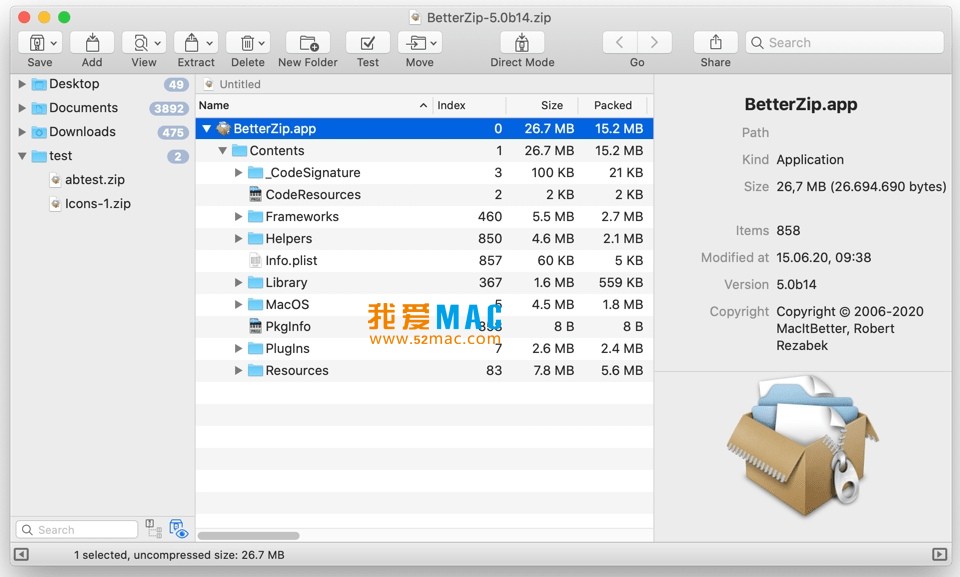Go forward with the right arrow button
The height and width of the screenshot is (577, 960).
coord(654,42)
